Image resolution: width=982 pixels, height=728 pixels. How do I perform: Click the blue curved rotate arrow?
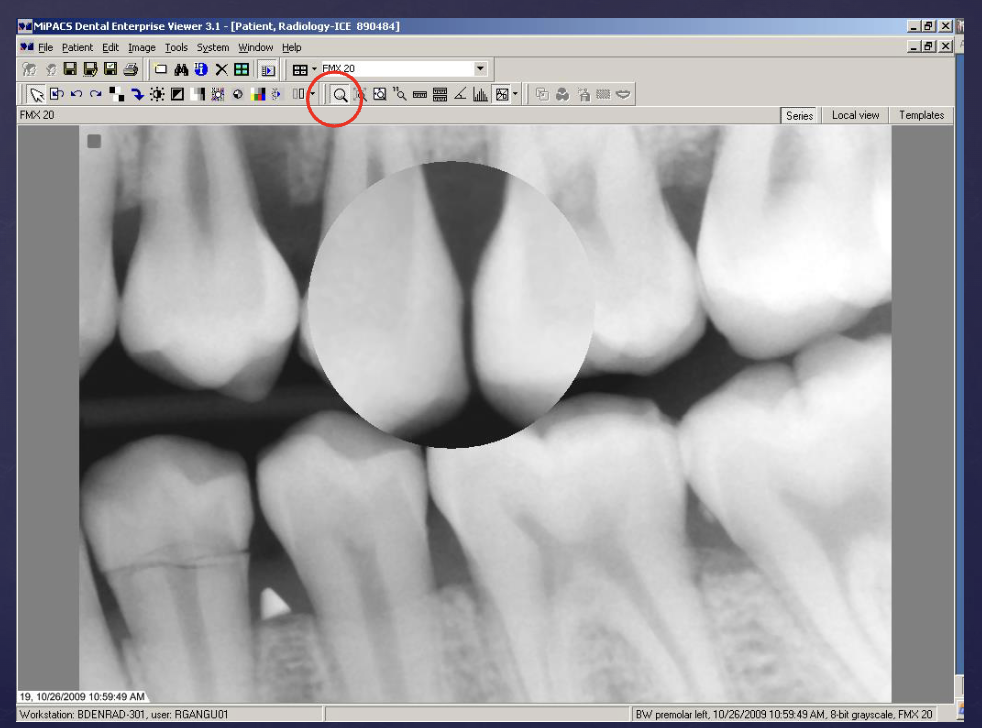click(137, 95)
